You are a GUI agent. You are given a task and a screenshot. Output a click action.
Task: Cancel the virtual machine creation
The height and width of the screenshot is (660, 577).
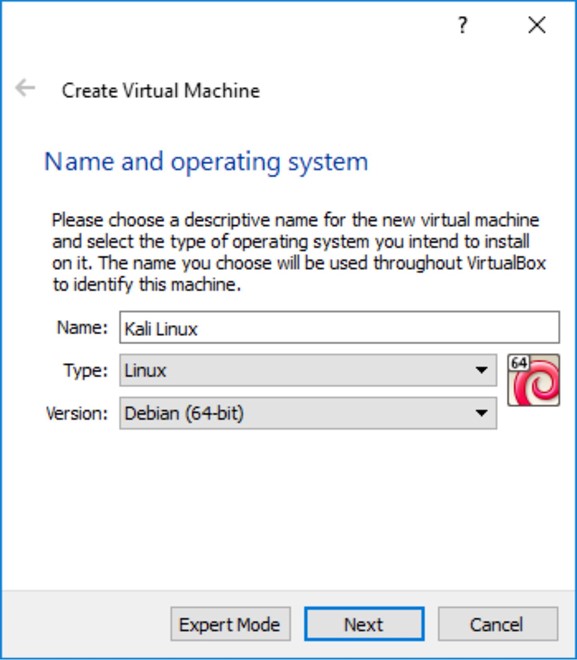[x=498, y=624]
